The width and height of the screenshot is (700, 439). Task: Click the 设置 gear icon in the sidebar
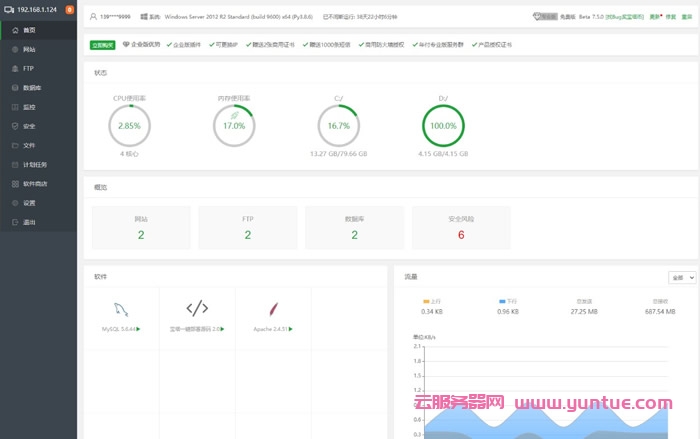(x=15, y=203)
